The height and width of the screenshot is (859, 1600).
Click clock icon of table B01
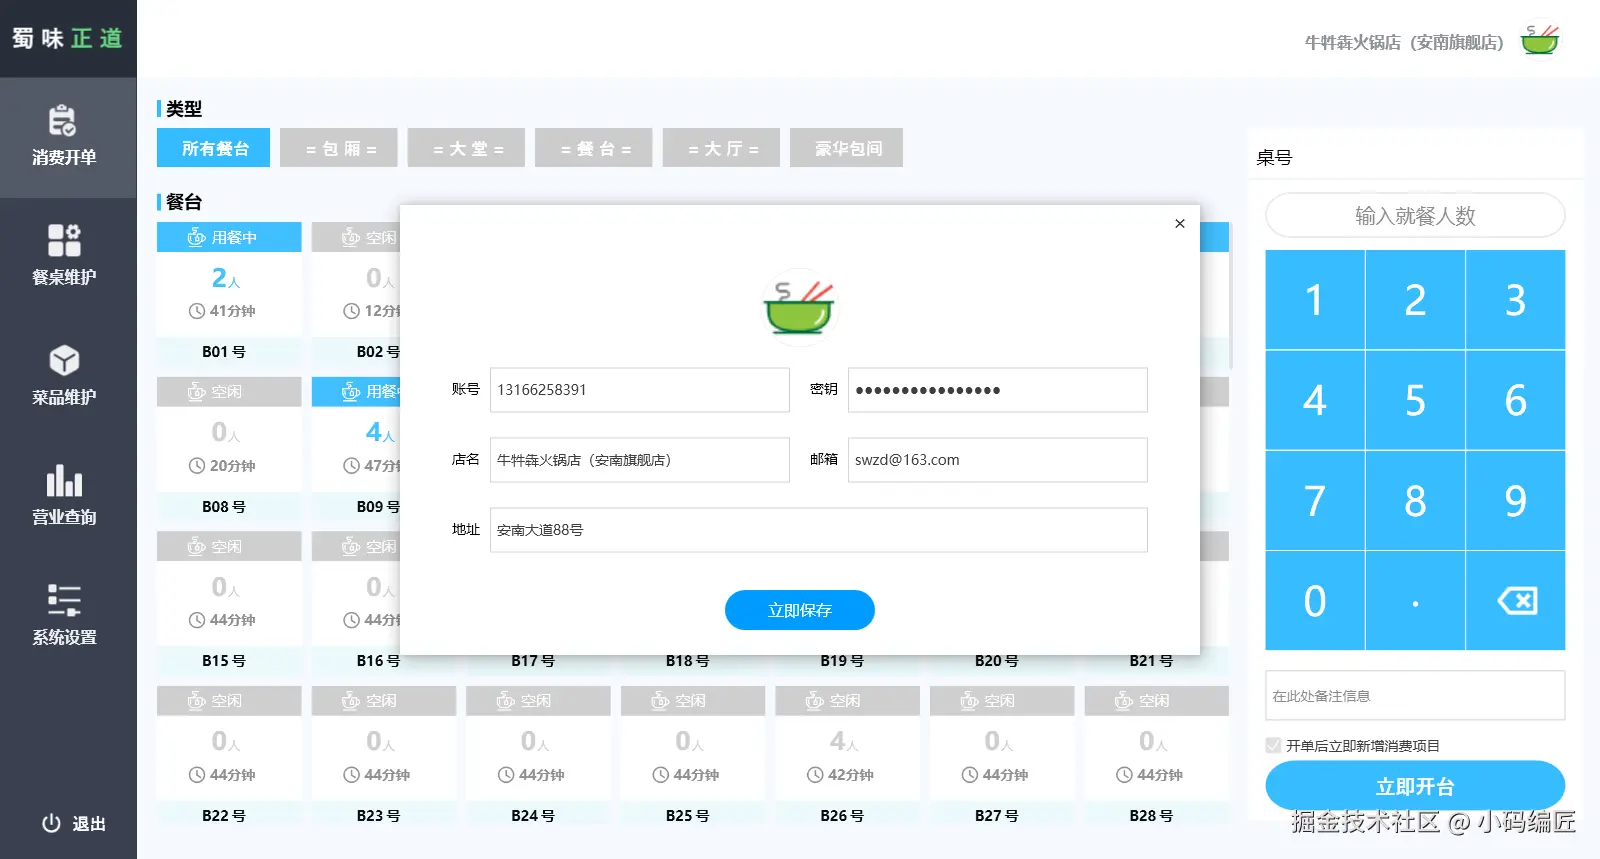(x=197, y=311)
